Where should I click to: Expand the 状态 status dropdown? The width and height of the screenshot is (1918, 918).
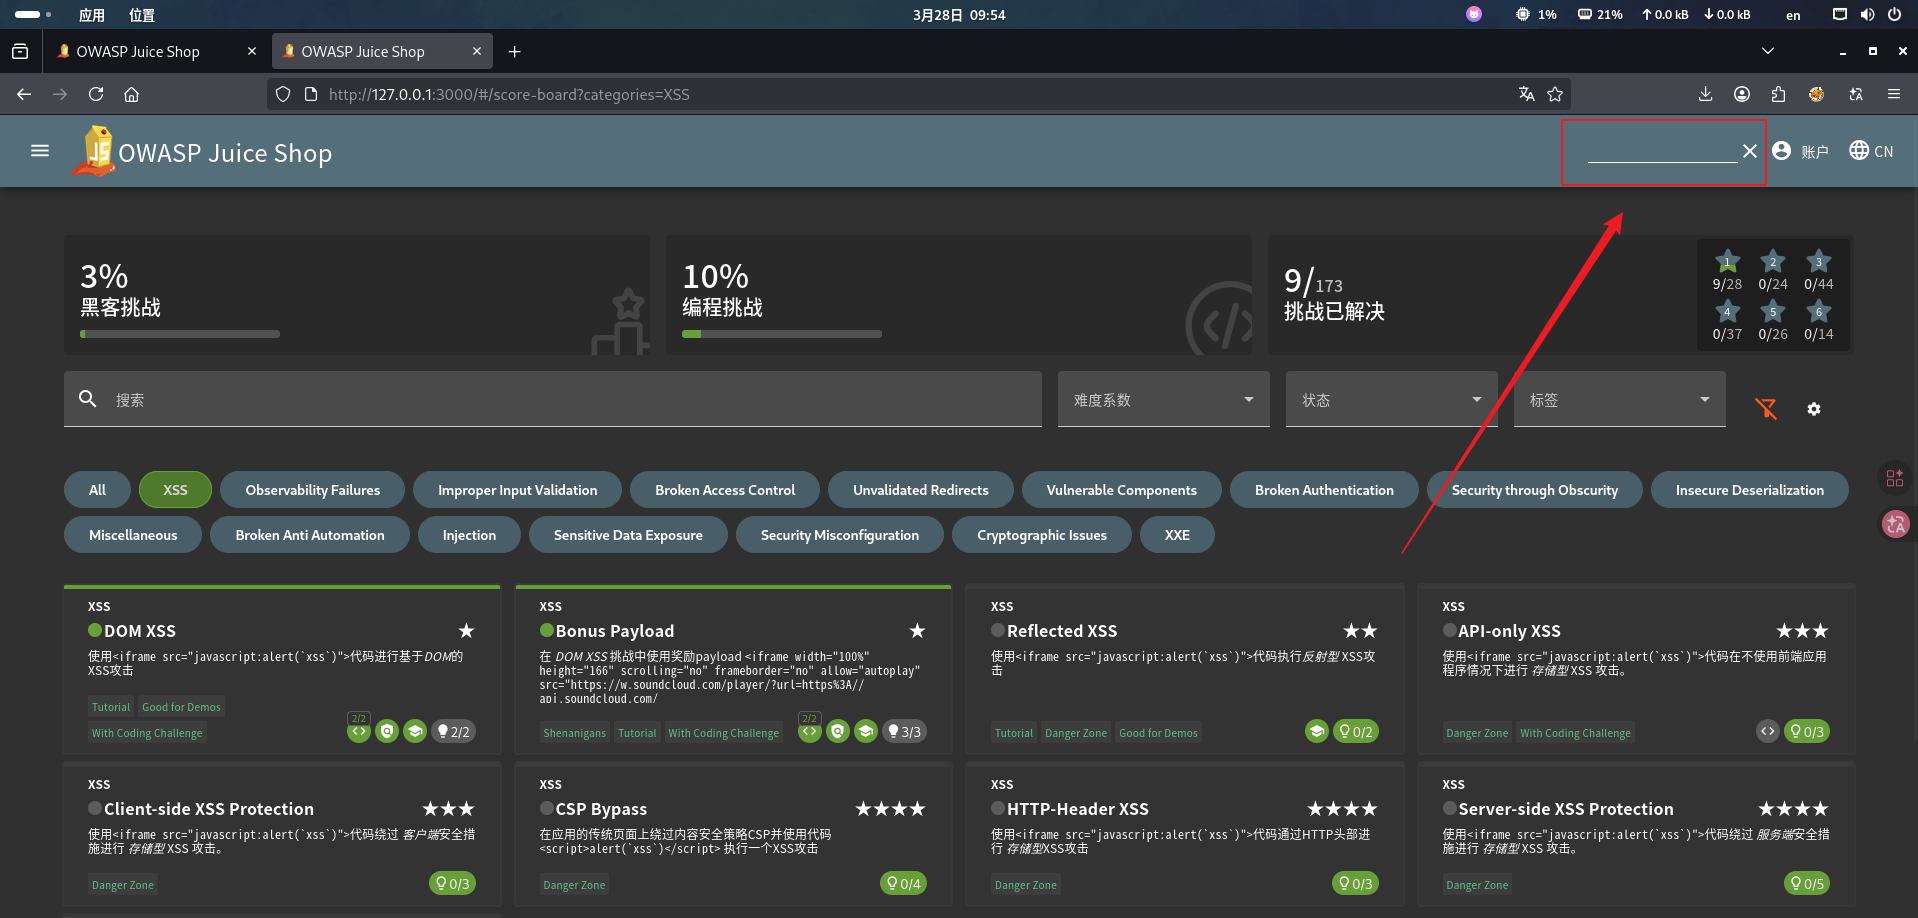point(1392,399)
